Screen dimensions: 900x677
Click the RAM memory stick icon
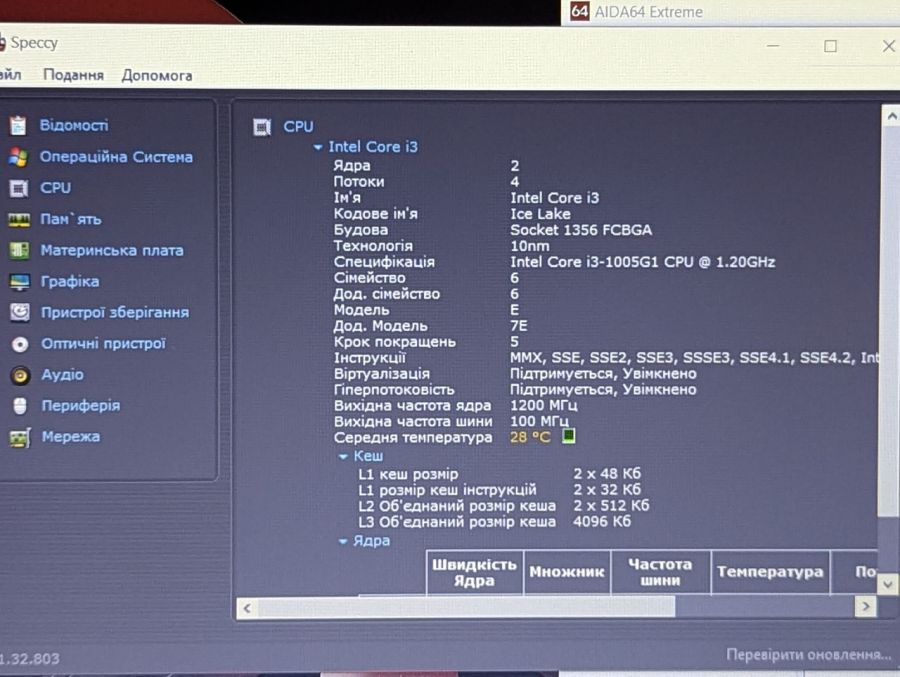(19, 219)
